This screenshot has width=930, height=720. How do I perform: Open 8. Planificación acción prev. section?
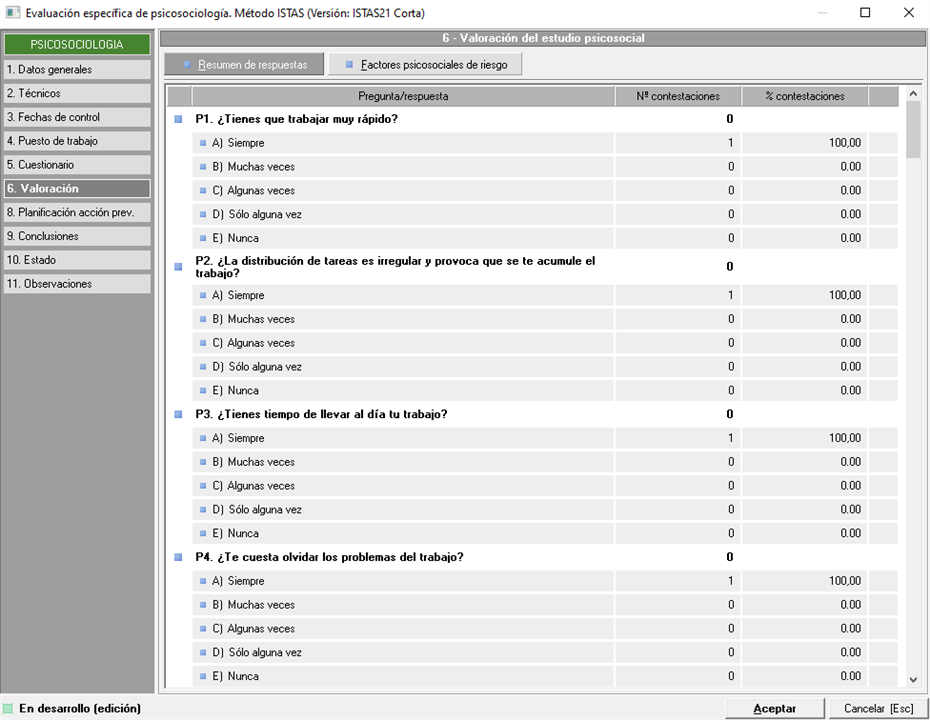click(x=76, y=213)
